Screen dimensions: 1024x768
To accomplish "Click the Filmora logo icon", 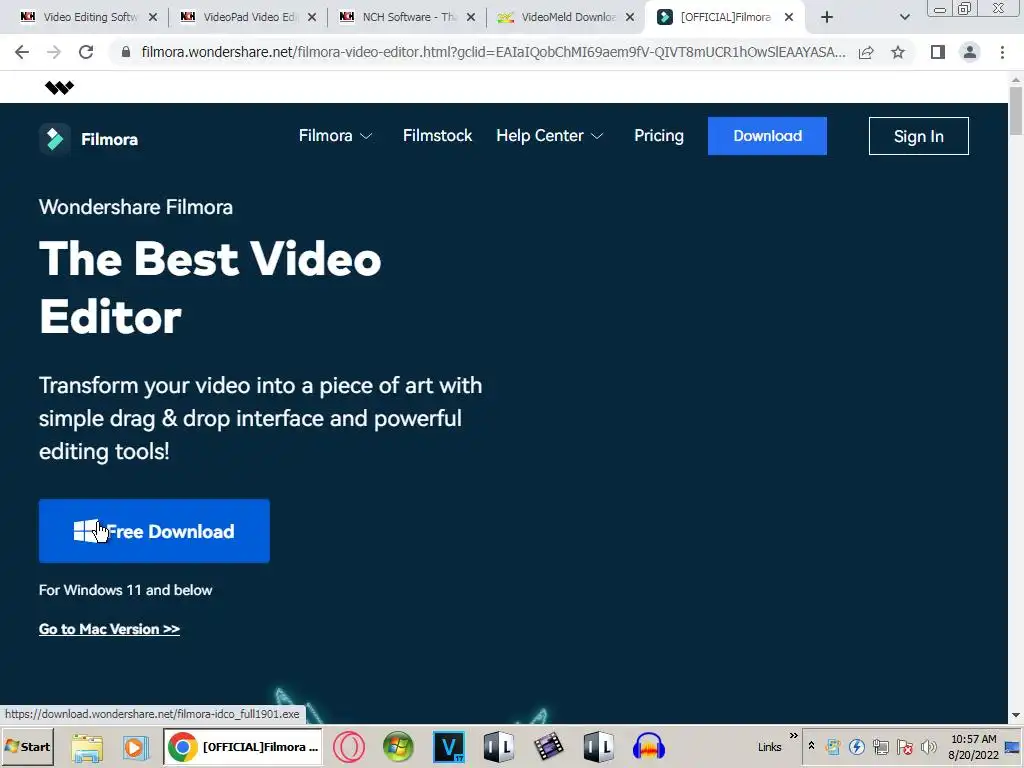I will pyautogui.click(x=55, y=138).
